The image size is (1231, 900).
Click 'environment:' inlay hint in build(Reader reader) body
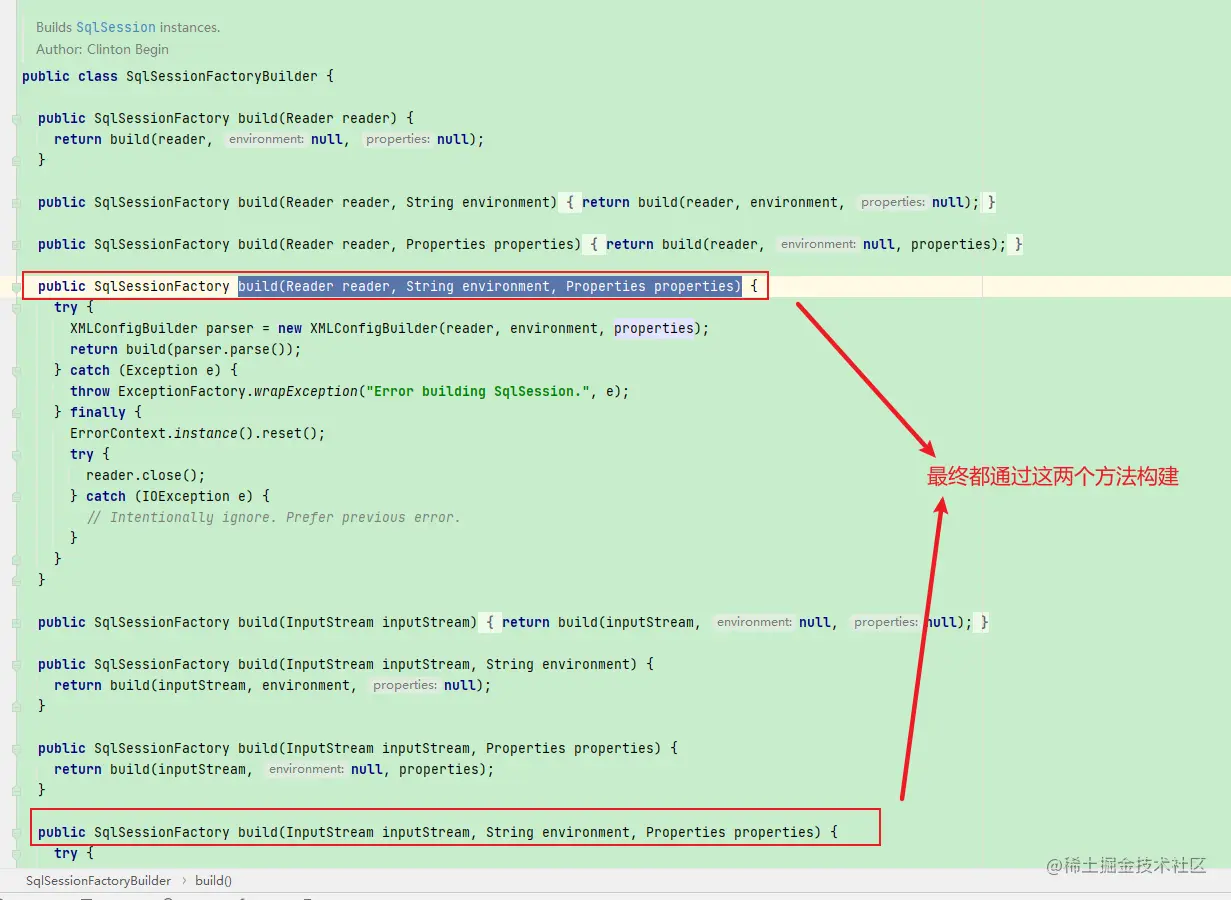[x=266, y=139]
